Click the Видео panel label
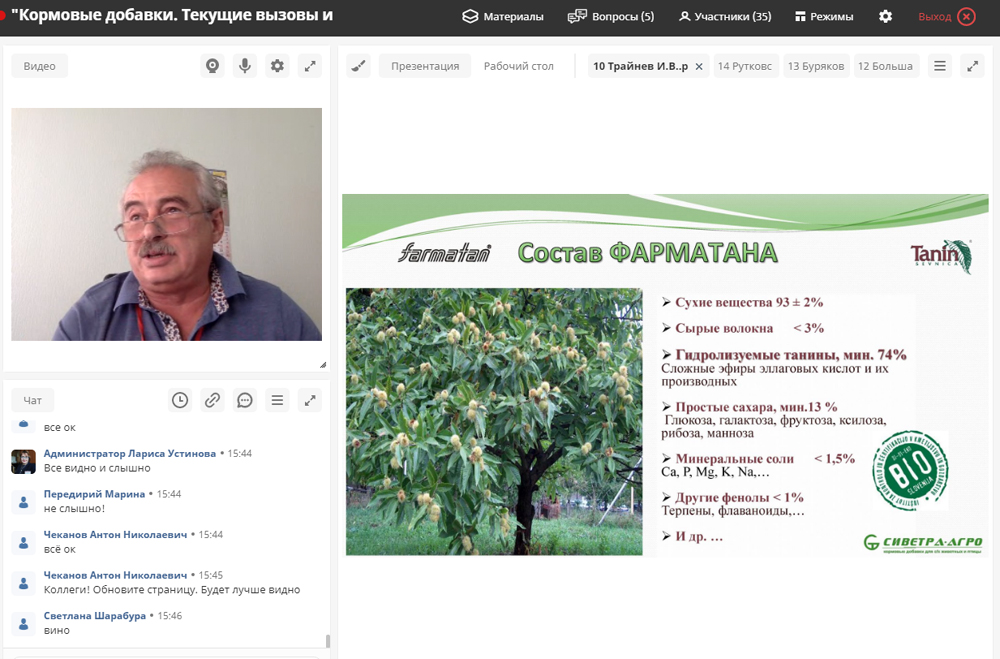 point(40,66)
